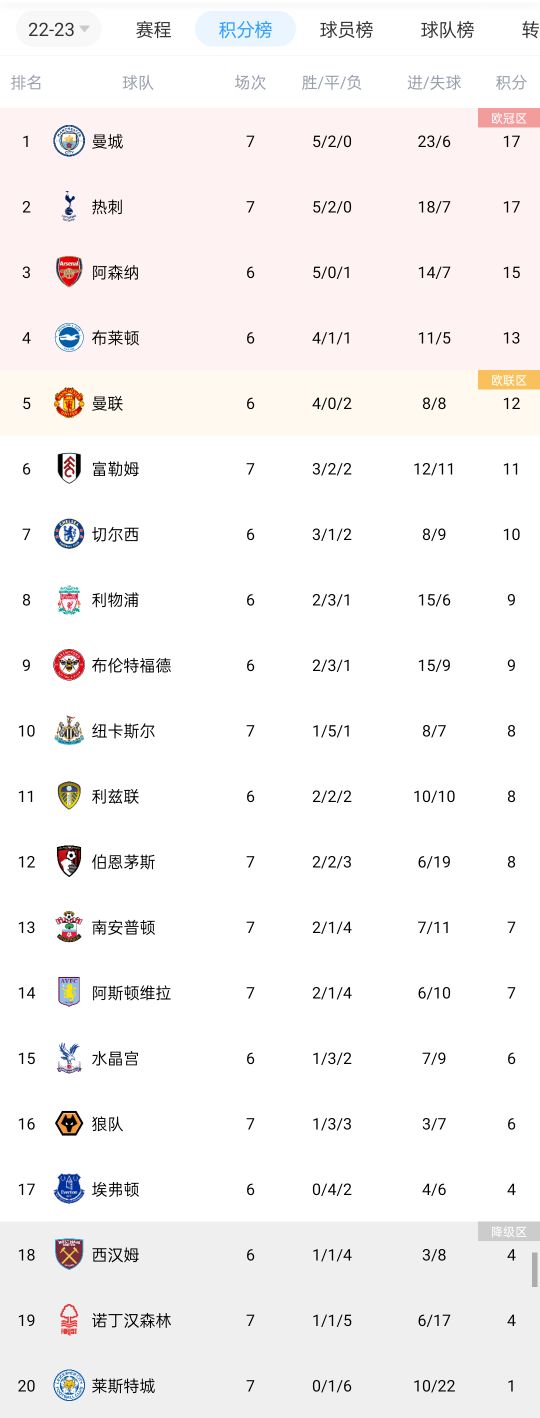Tap the Wolves crest icon
The width and height of the screenshot is (540, 1418).
(x=69, y=1124)
